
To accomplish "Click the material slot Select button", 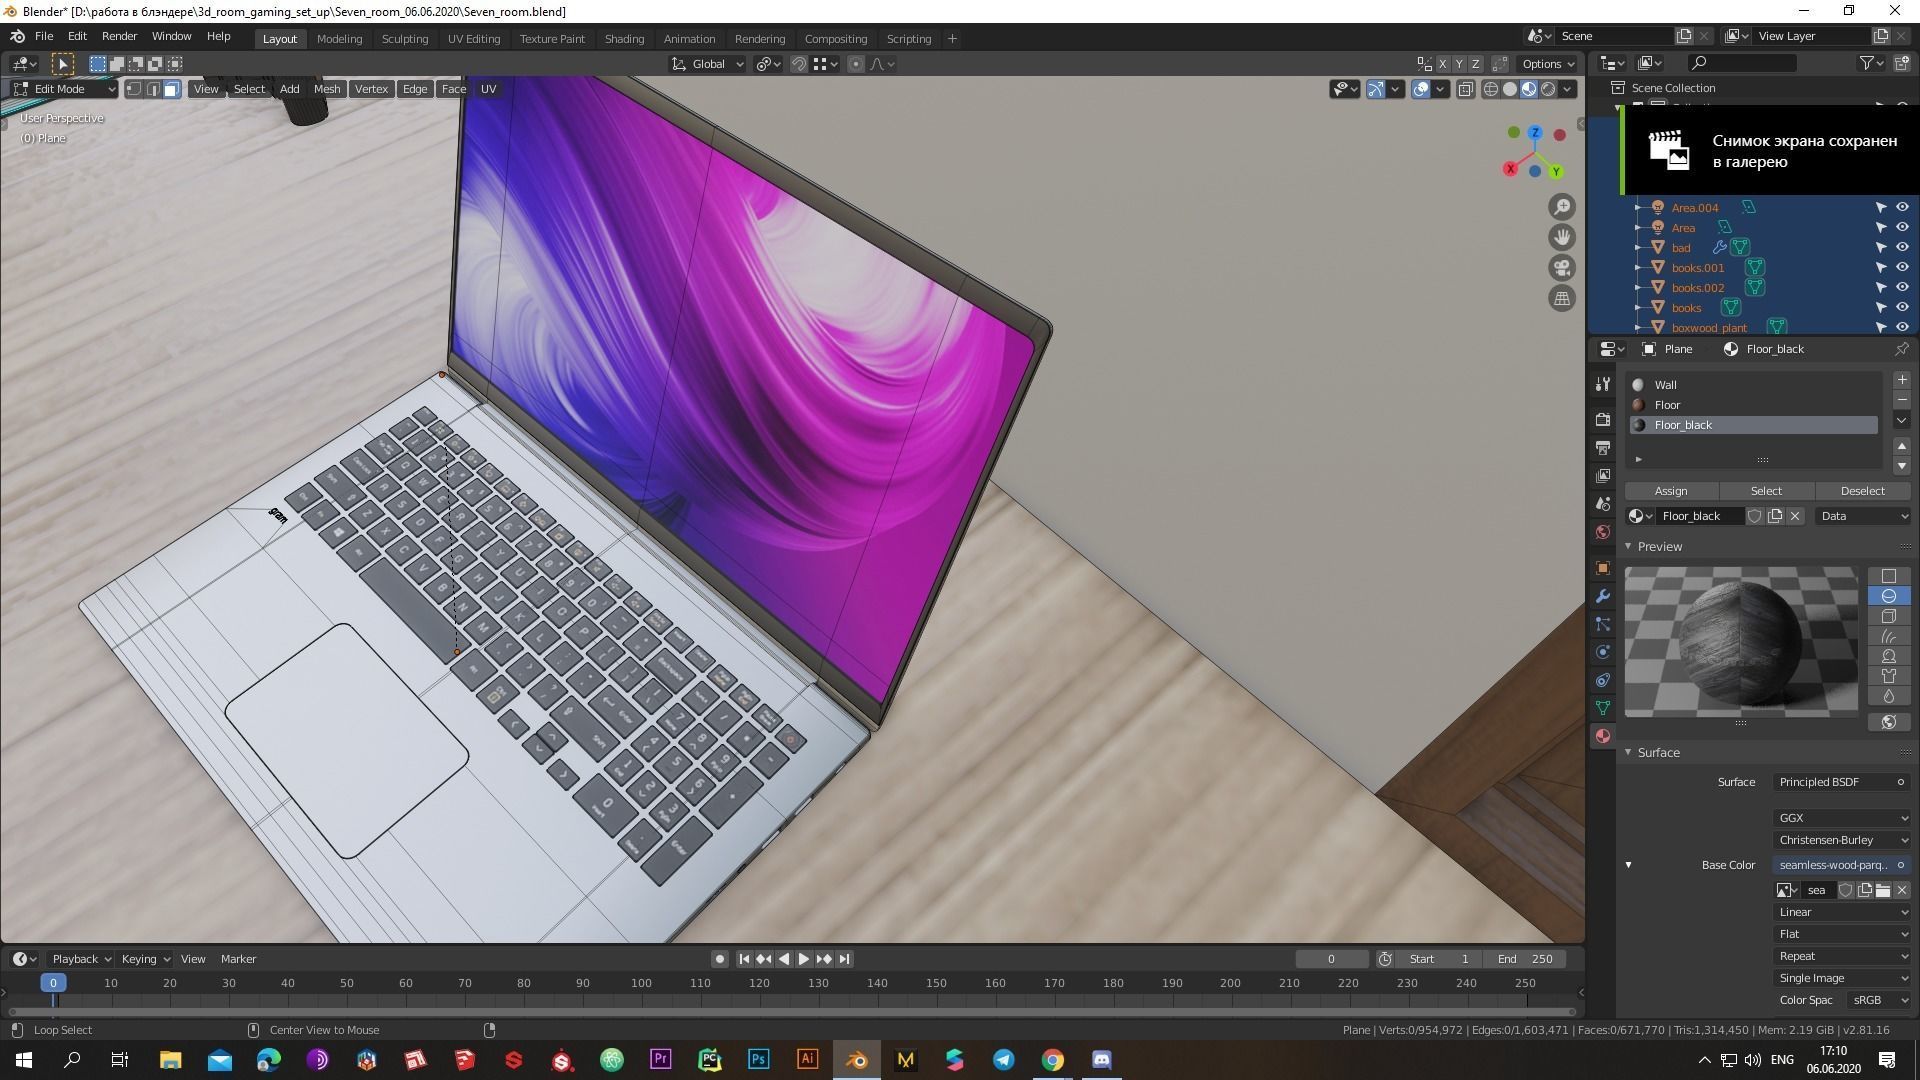I will (1766, 491).
